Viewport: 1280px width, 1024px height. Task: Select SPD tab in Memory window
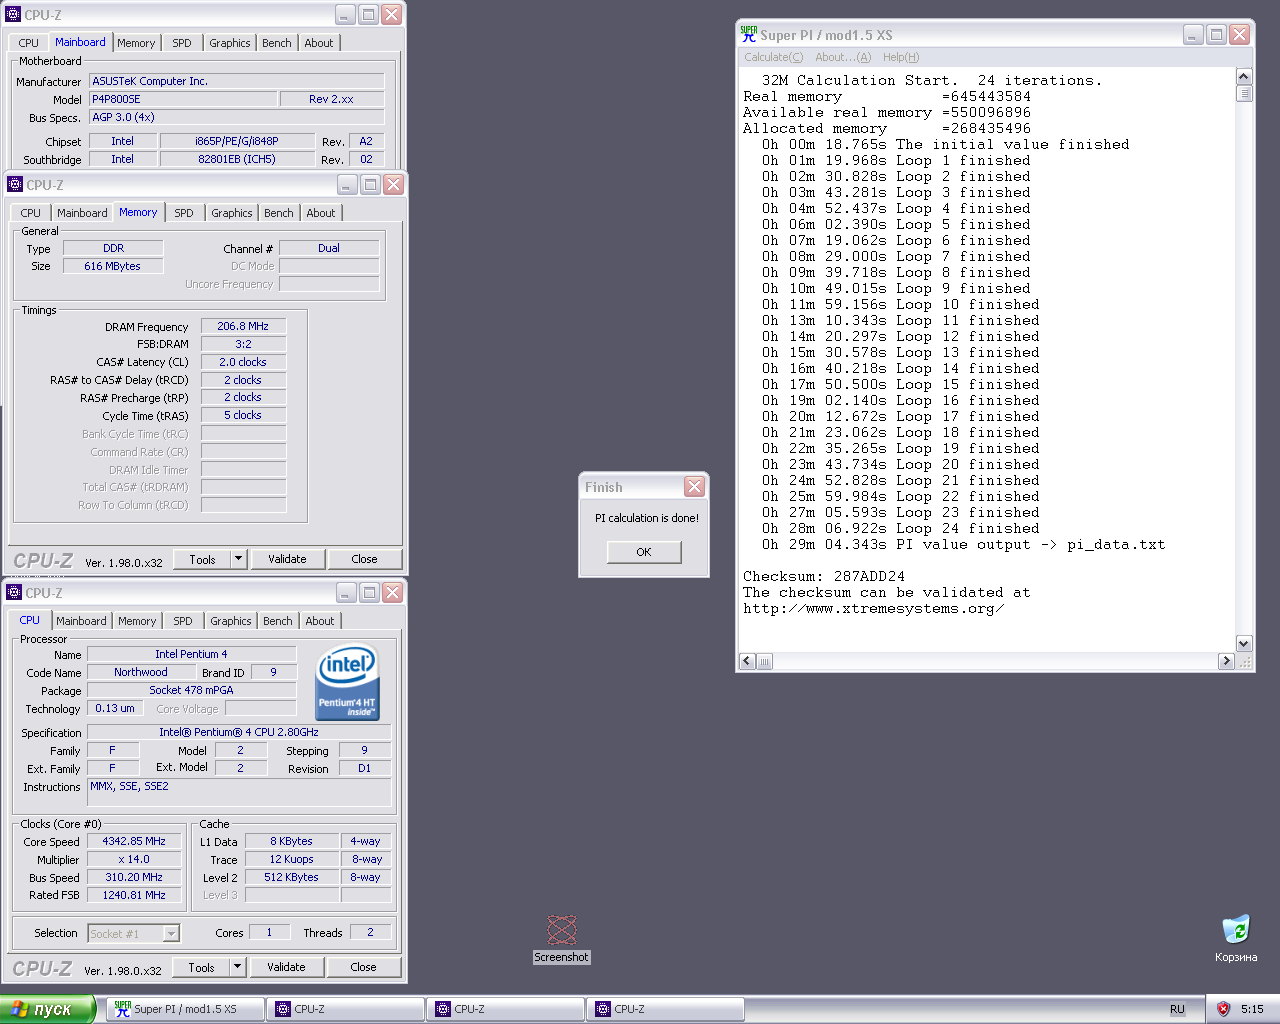(x=184, y=213)
